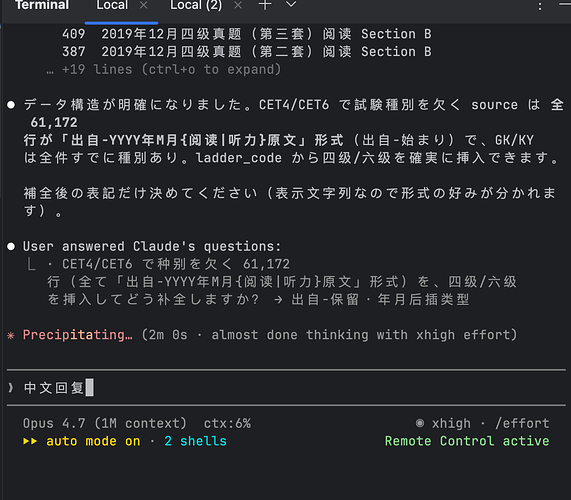Click Remote Control active status
Image resolution: width=571 pixels, height=500 pixels.
click(x=467, y=441)
